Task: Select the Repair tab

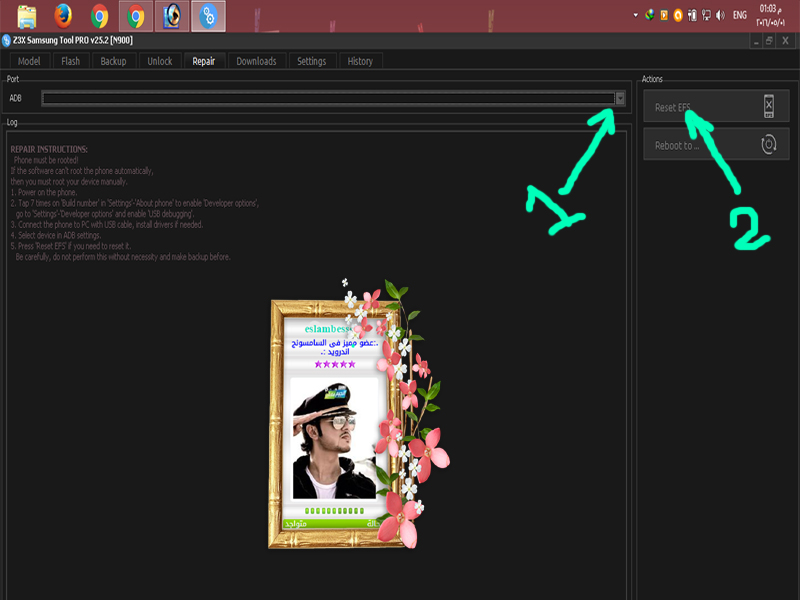Action: (x=204, y=61)
